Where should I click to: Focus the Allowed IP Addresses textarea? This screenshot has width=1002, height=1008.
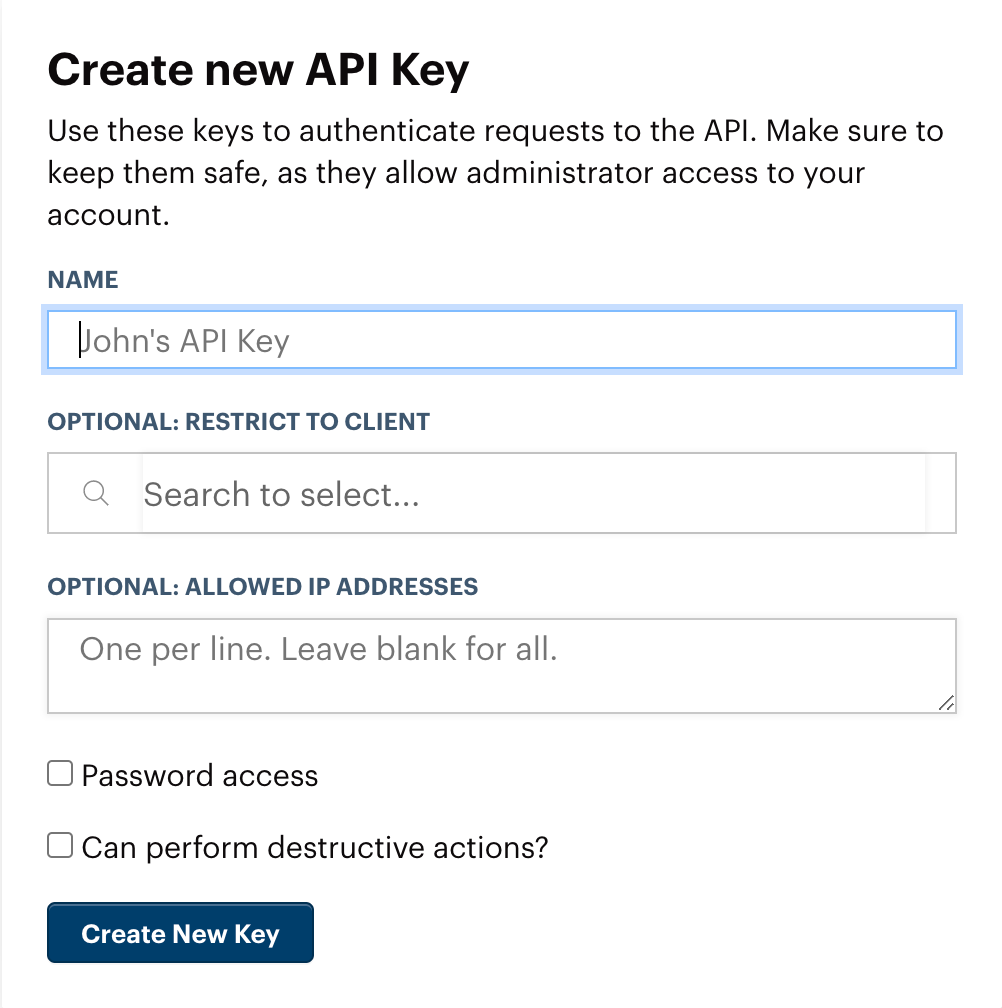point(502,666)
